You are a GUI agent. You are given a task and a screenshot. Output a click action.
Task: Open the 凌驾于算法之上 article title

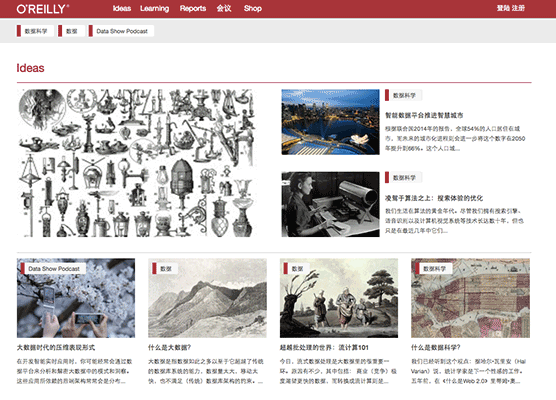pyautogui.click(x=434, y=198)
